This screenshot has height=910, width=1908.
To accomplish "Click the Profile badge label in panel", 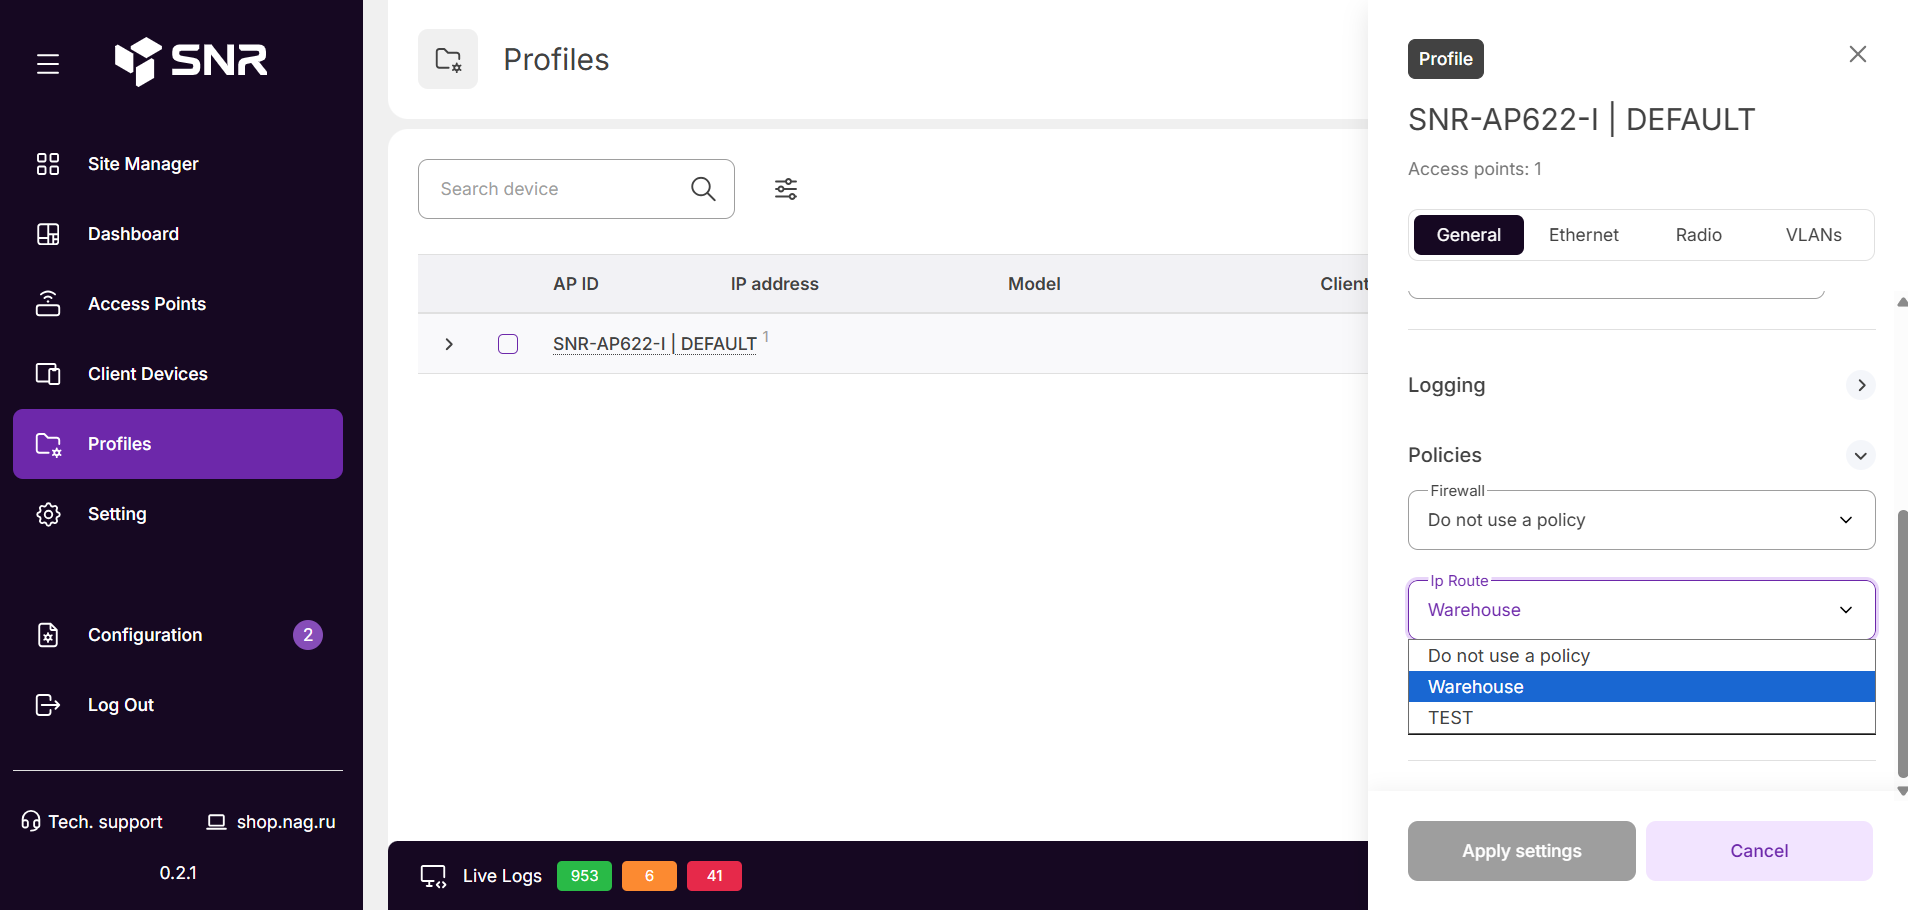I will pos(1446,59).
